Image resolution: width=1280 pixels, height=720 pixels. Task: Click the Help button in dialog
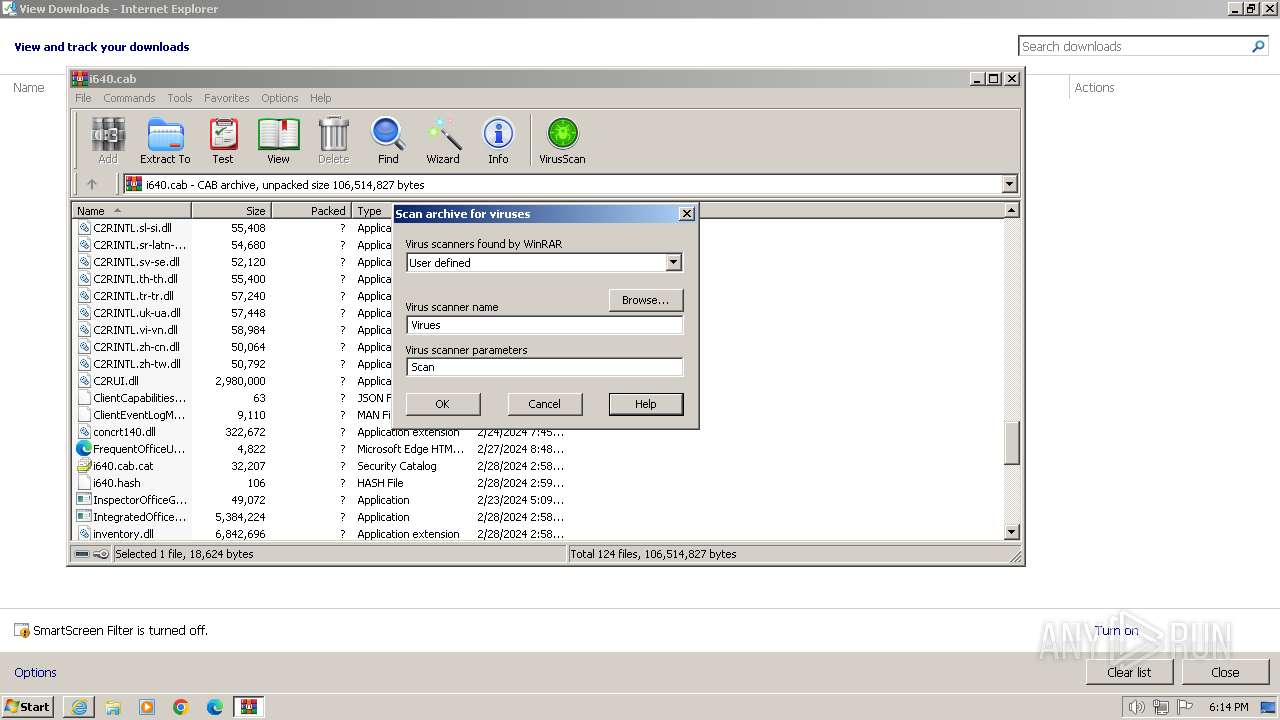646,404
